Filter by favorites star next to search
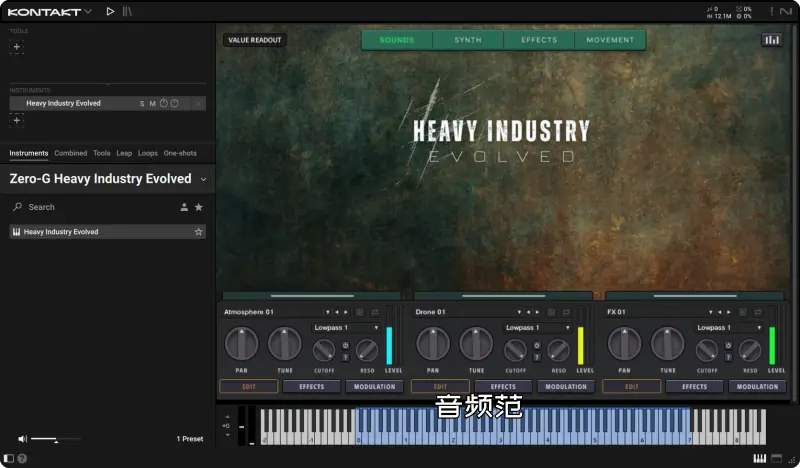800x468 pixels. pos(198,207)
